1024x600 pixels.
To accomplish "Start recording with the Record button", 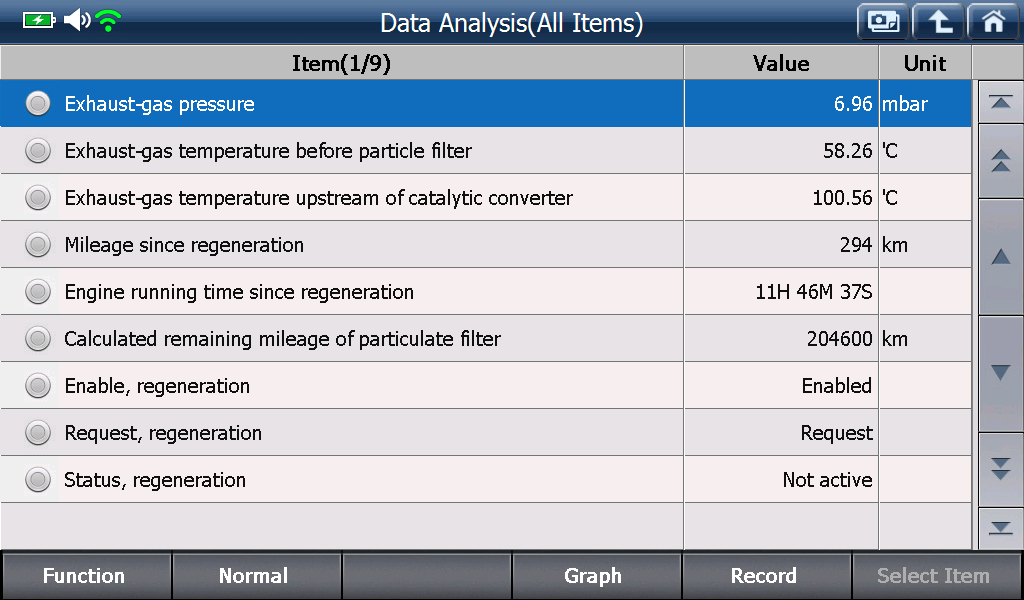I will click(x=765, y=575).
